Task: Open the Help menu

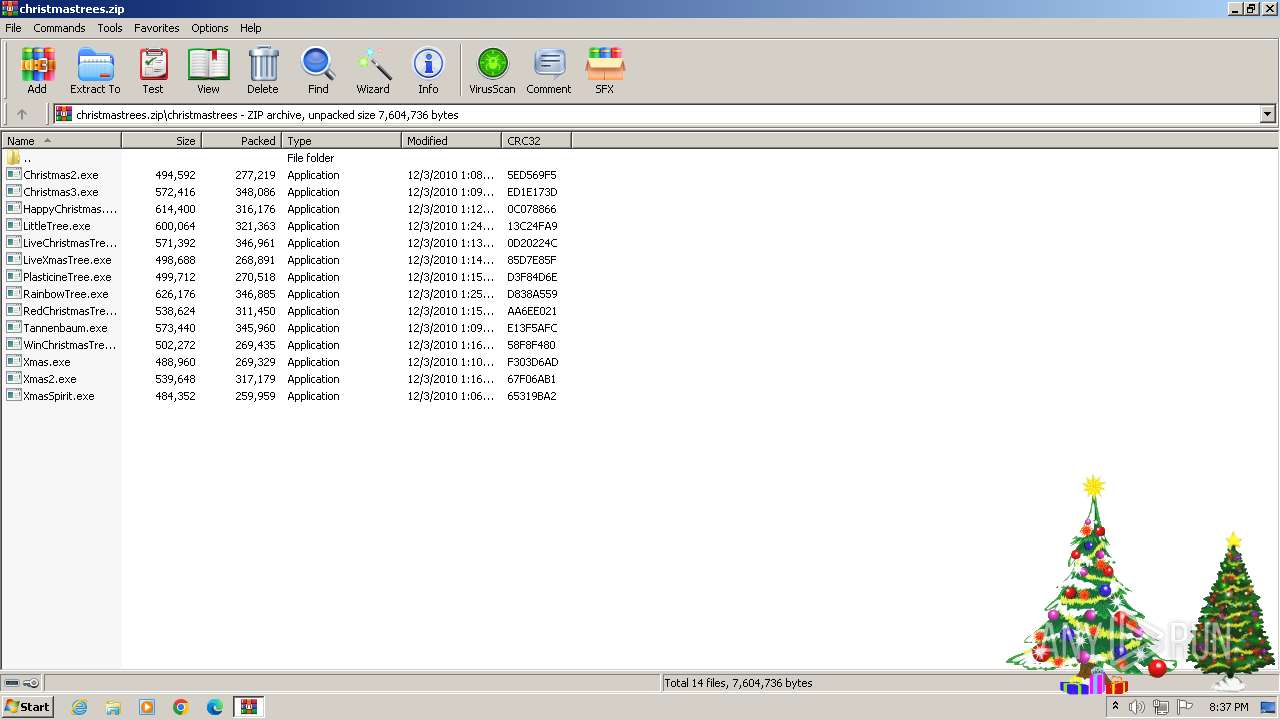Action: pyautogui.click(x=251, y=28)
